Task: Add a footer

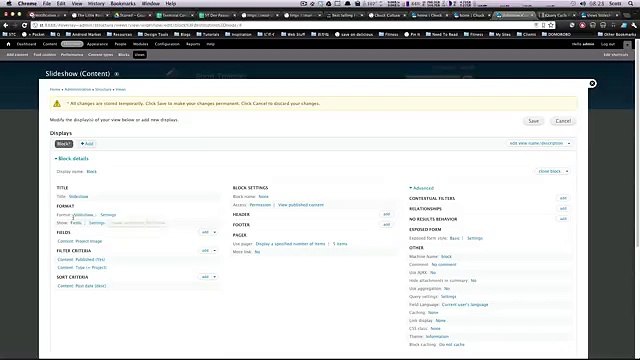Action: coord(387,224)
